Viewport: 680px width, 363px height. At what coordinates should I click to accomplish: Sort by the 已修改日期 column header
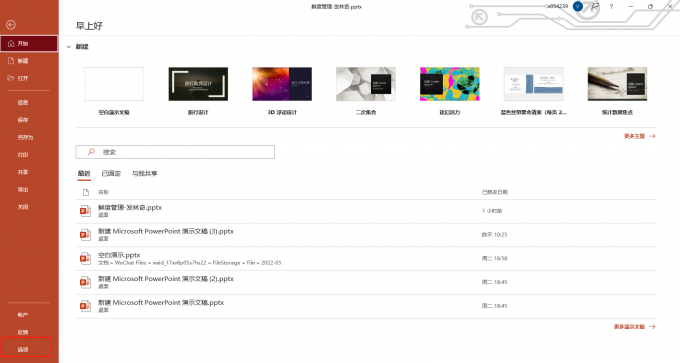[495, 192]
